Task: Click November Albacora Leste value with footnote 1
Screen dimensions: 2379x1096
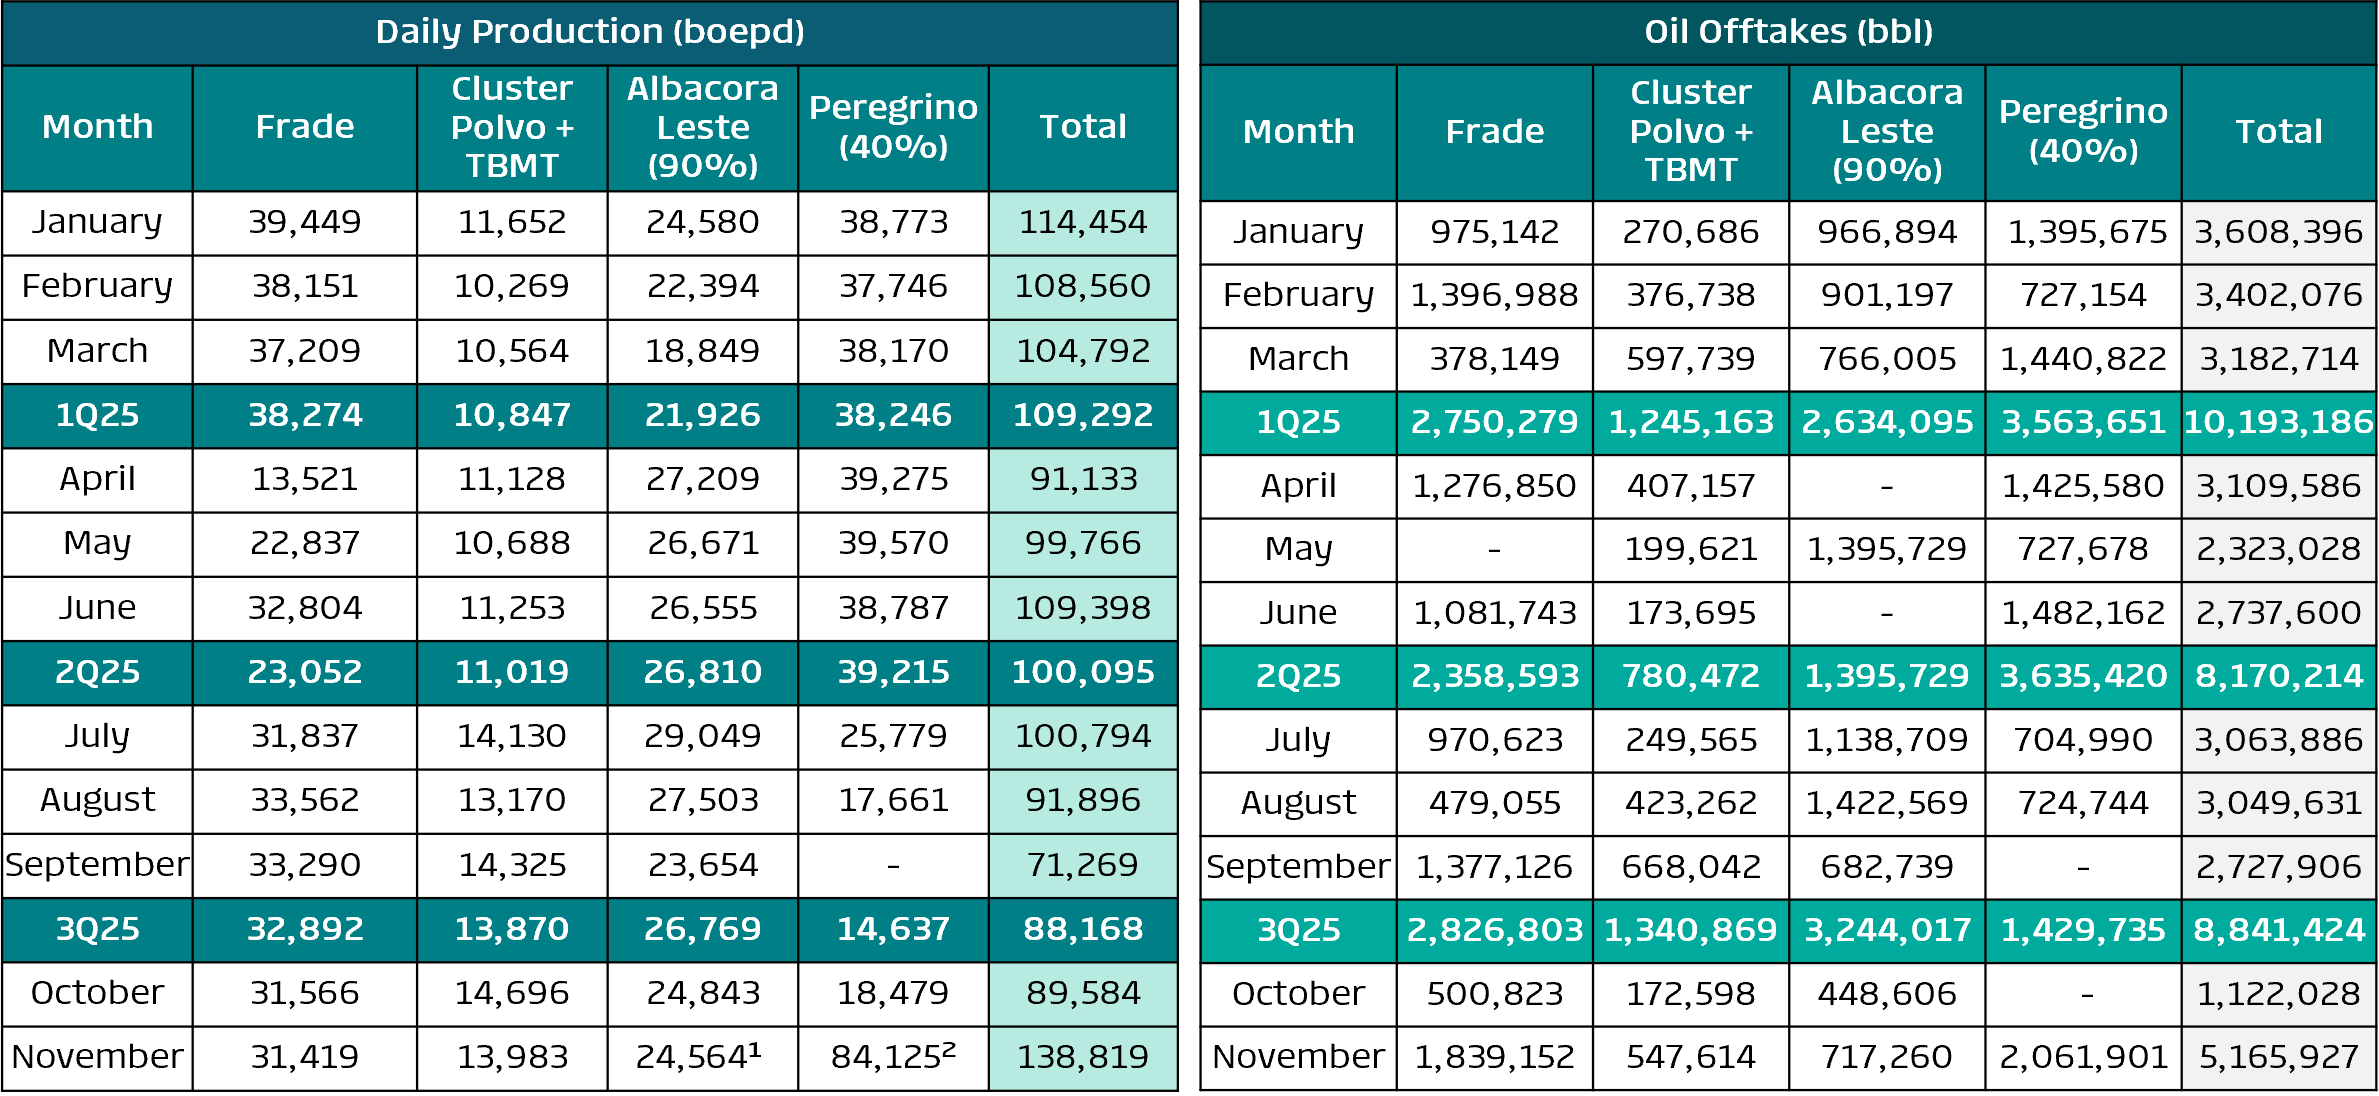Action: tap(702, 1057)
